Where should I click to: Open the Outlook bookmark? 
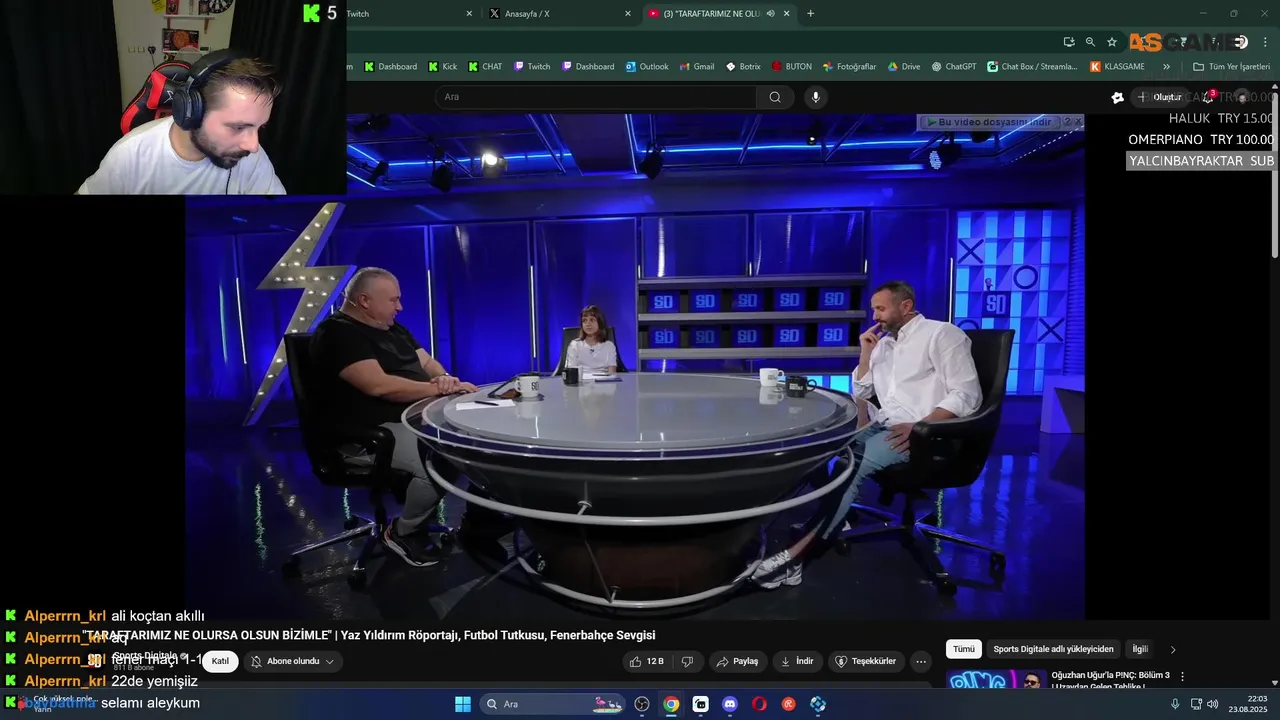647,67
